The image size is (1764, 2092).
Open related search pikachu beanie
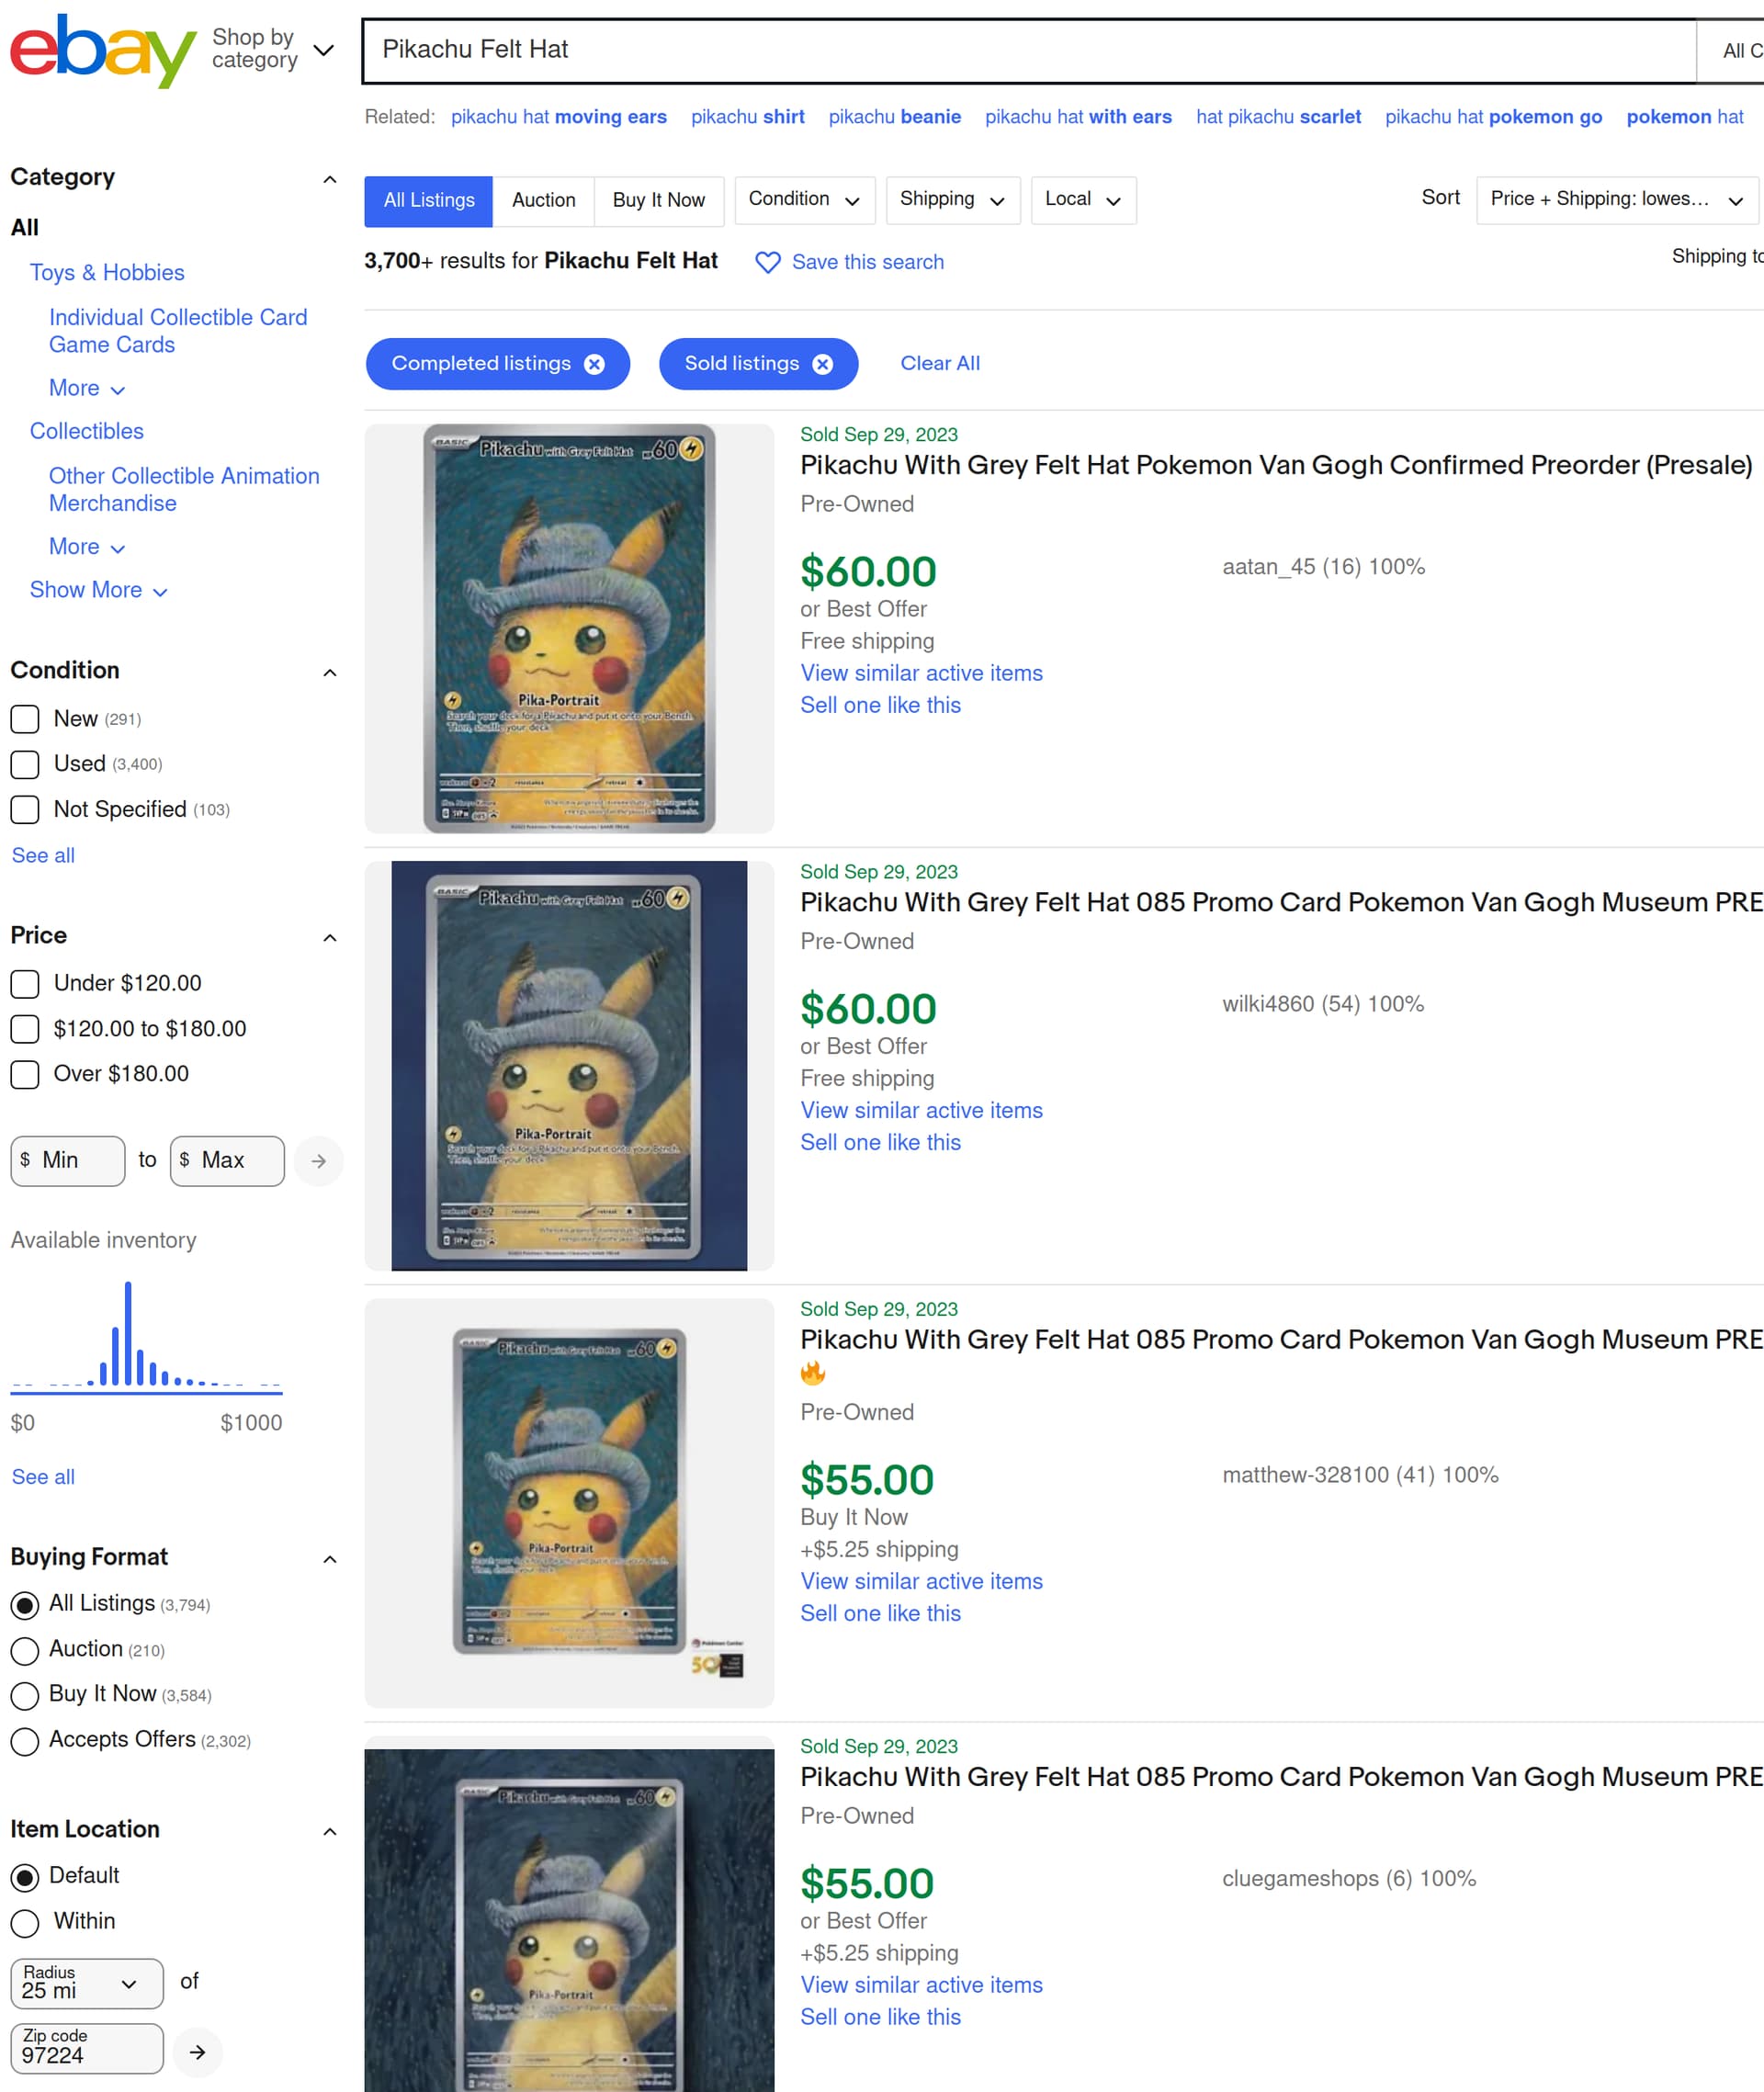coord(894,117)
